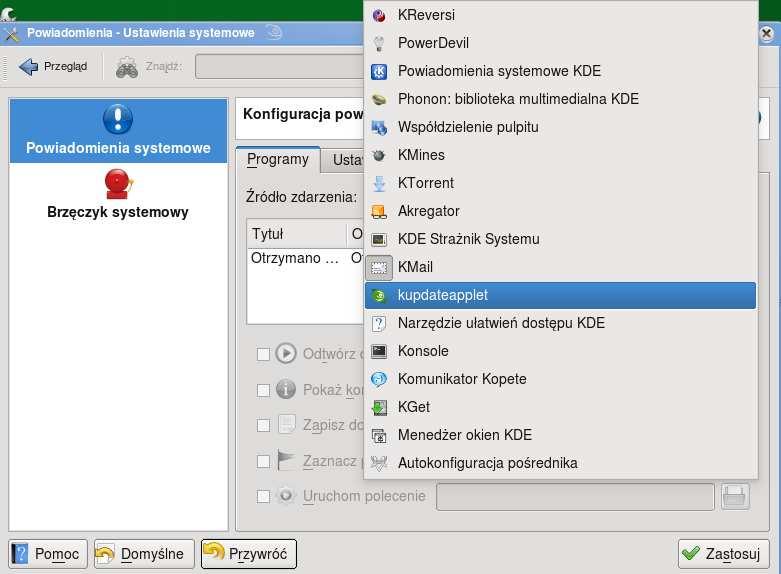Choose Komunikator Kopete from the list
This screenshot has width=781, height=574.
[560, 379]
